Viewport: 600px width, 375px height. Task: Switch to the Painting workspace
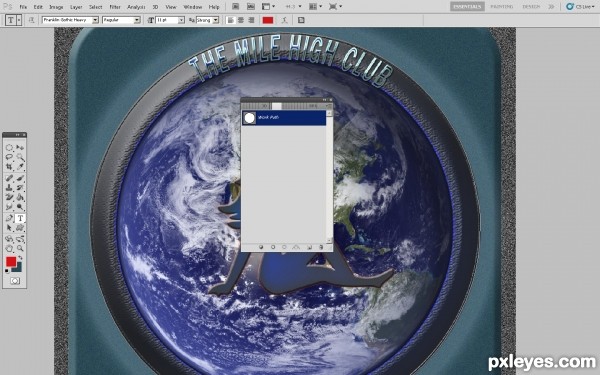[502, 7]
